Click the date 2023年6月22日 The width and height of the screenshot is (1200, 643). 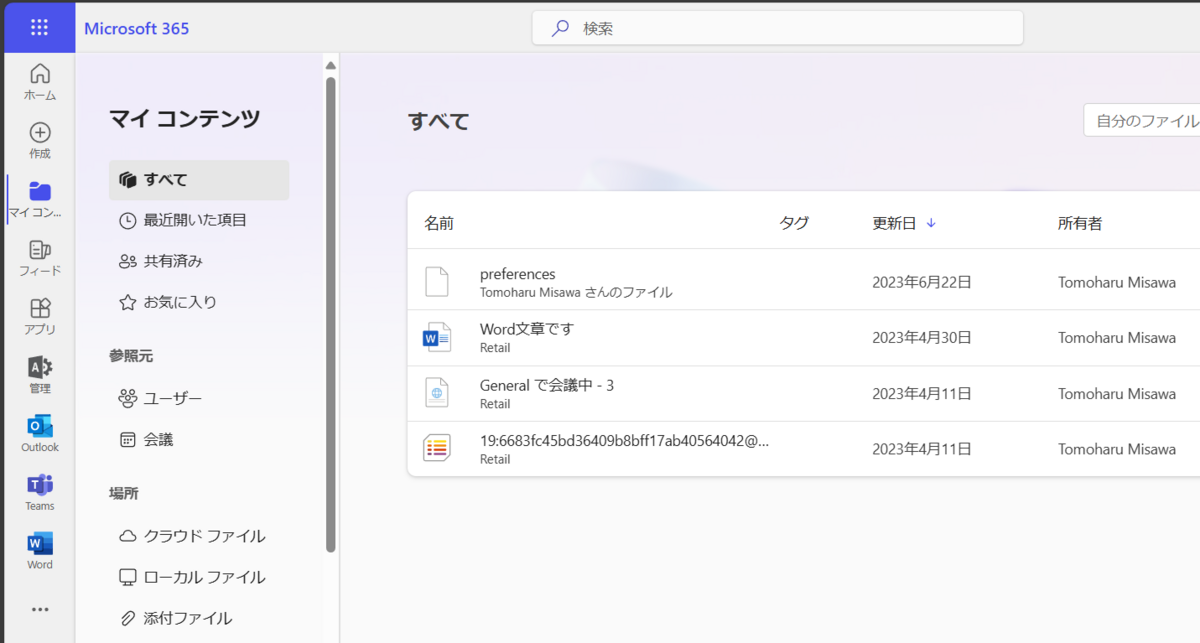(x=922, y=282)
